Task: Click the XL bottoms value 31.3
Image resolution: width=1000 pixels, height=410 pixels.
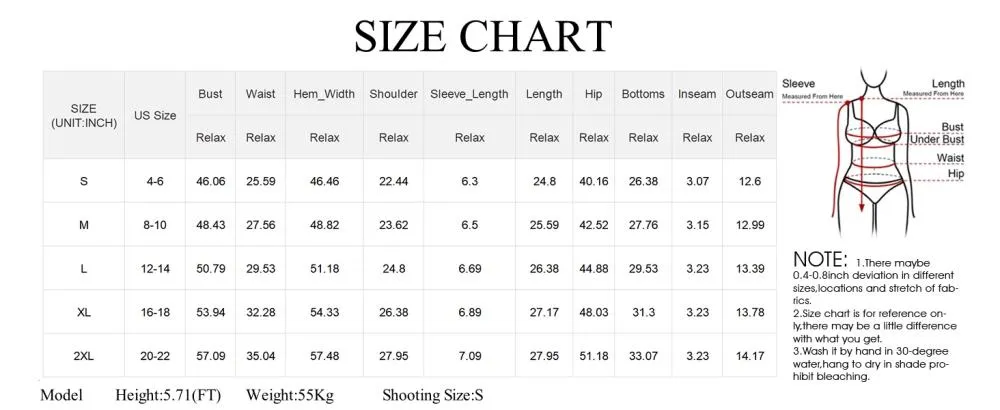Action: pyautogui.click(x=643, y=312)
